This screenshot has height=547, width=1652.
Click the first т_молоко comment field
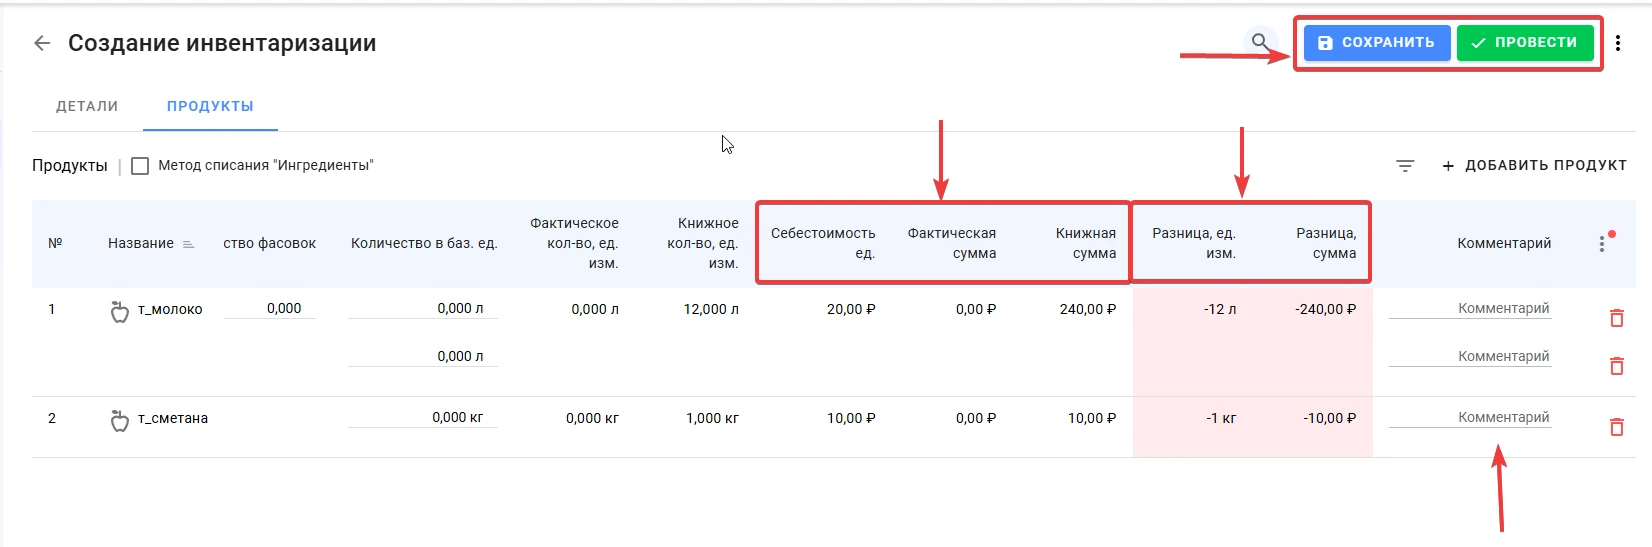tap(1470, 308)
